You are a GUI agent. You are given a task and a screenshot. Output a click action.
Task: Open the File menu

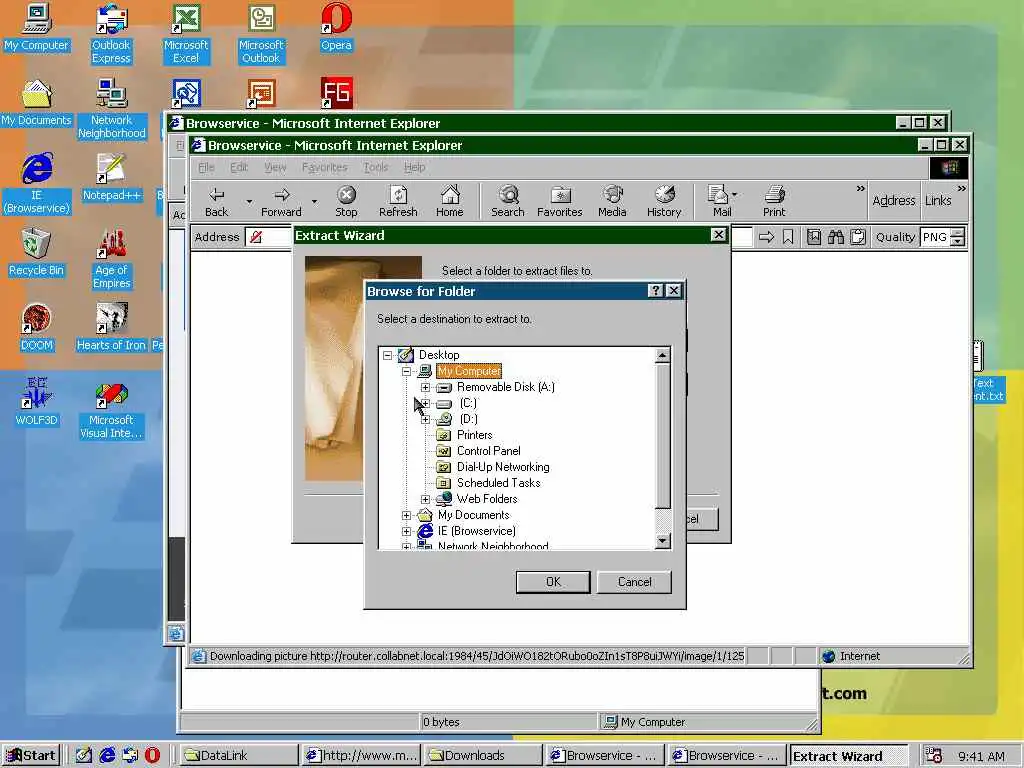tap(206, 168)
